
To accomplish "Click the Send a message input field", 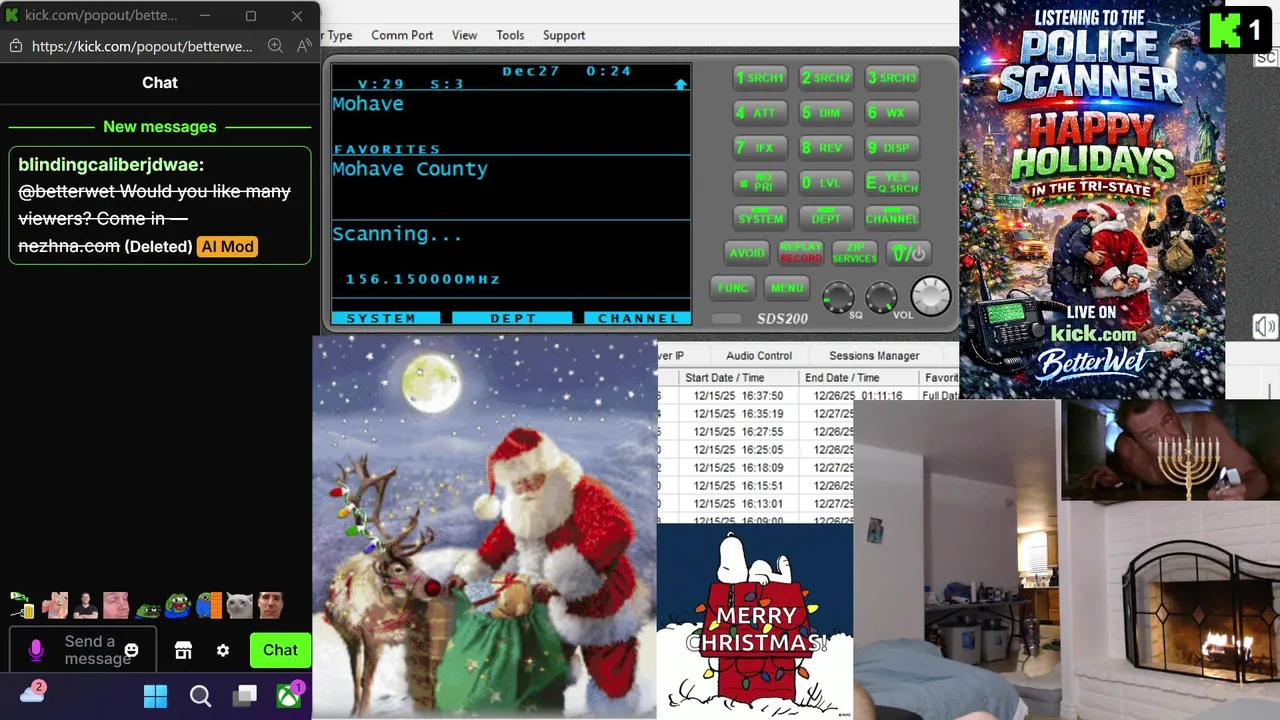I will coord(82,650).
